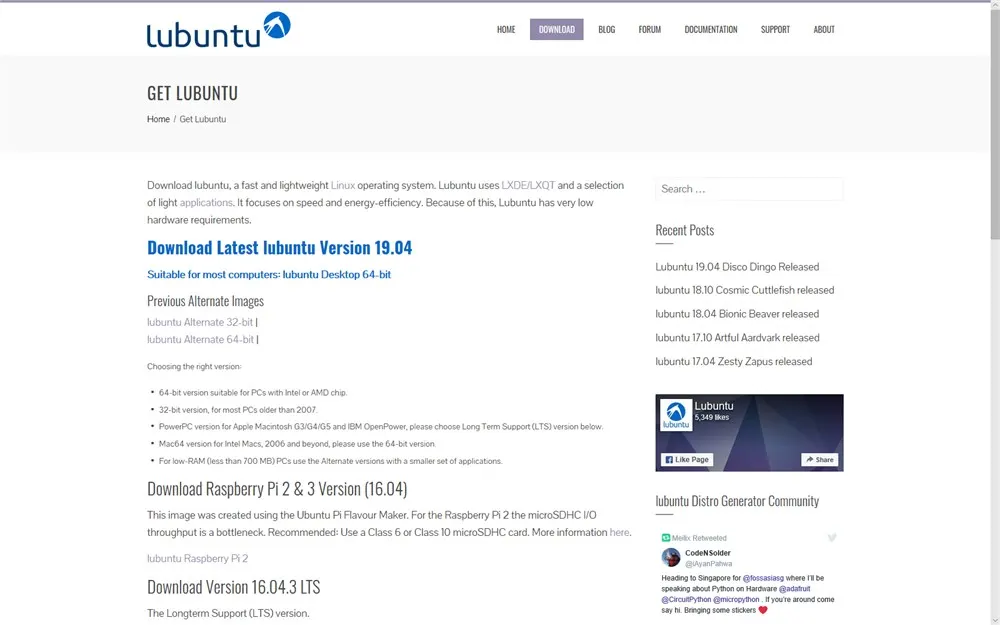The height and width of the screenshot is (625, 1000).
Task: Open lubuntu Alternate 32-bit link
Action: [200, 323]
